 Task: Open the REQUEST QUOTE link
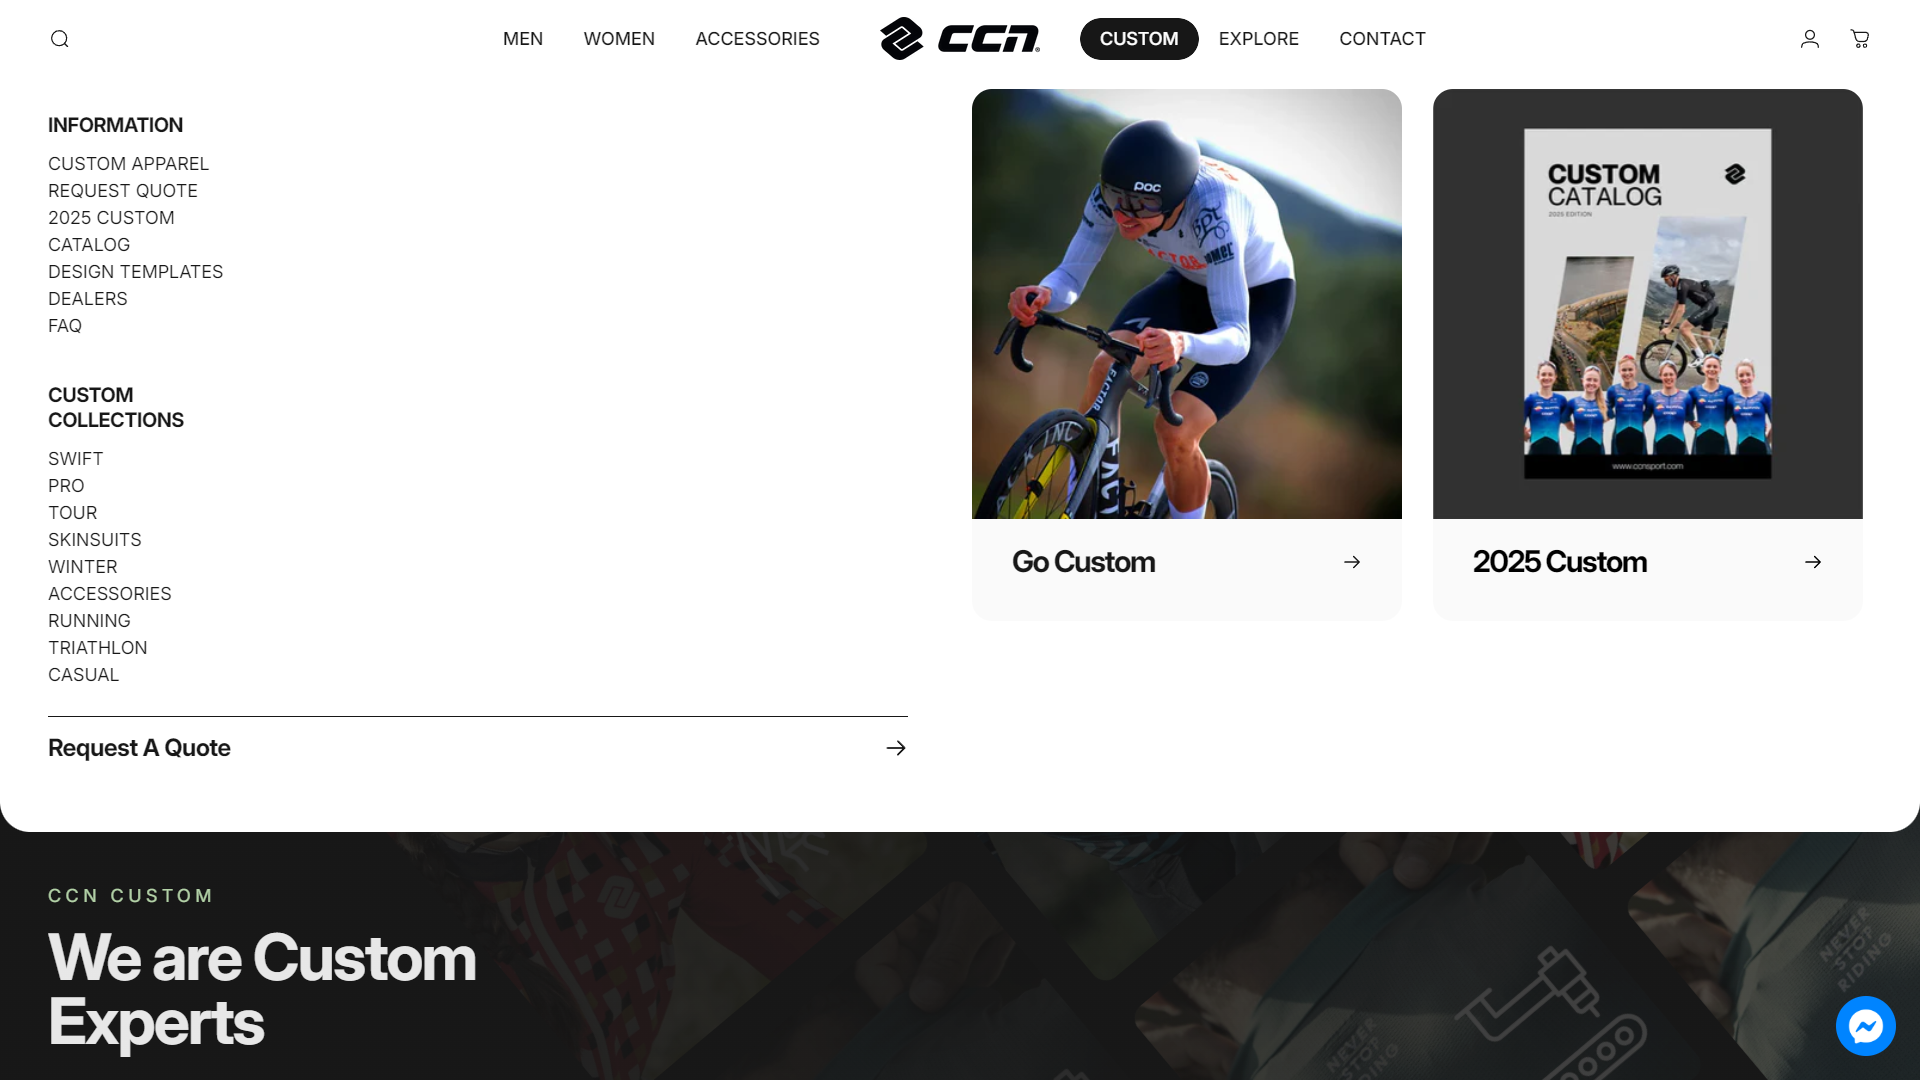123,191
